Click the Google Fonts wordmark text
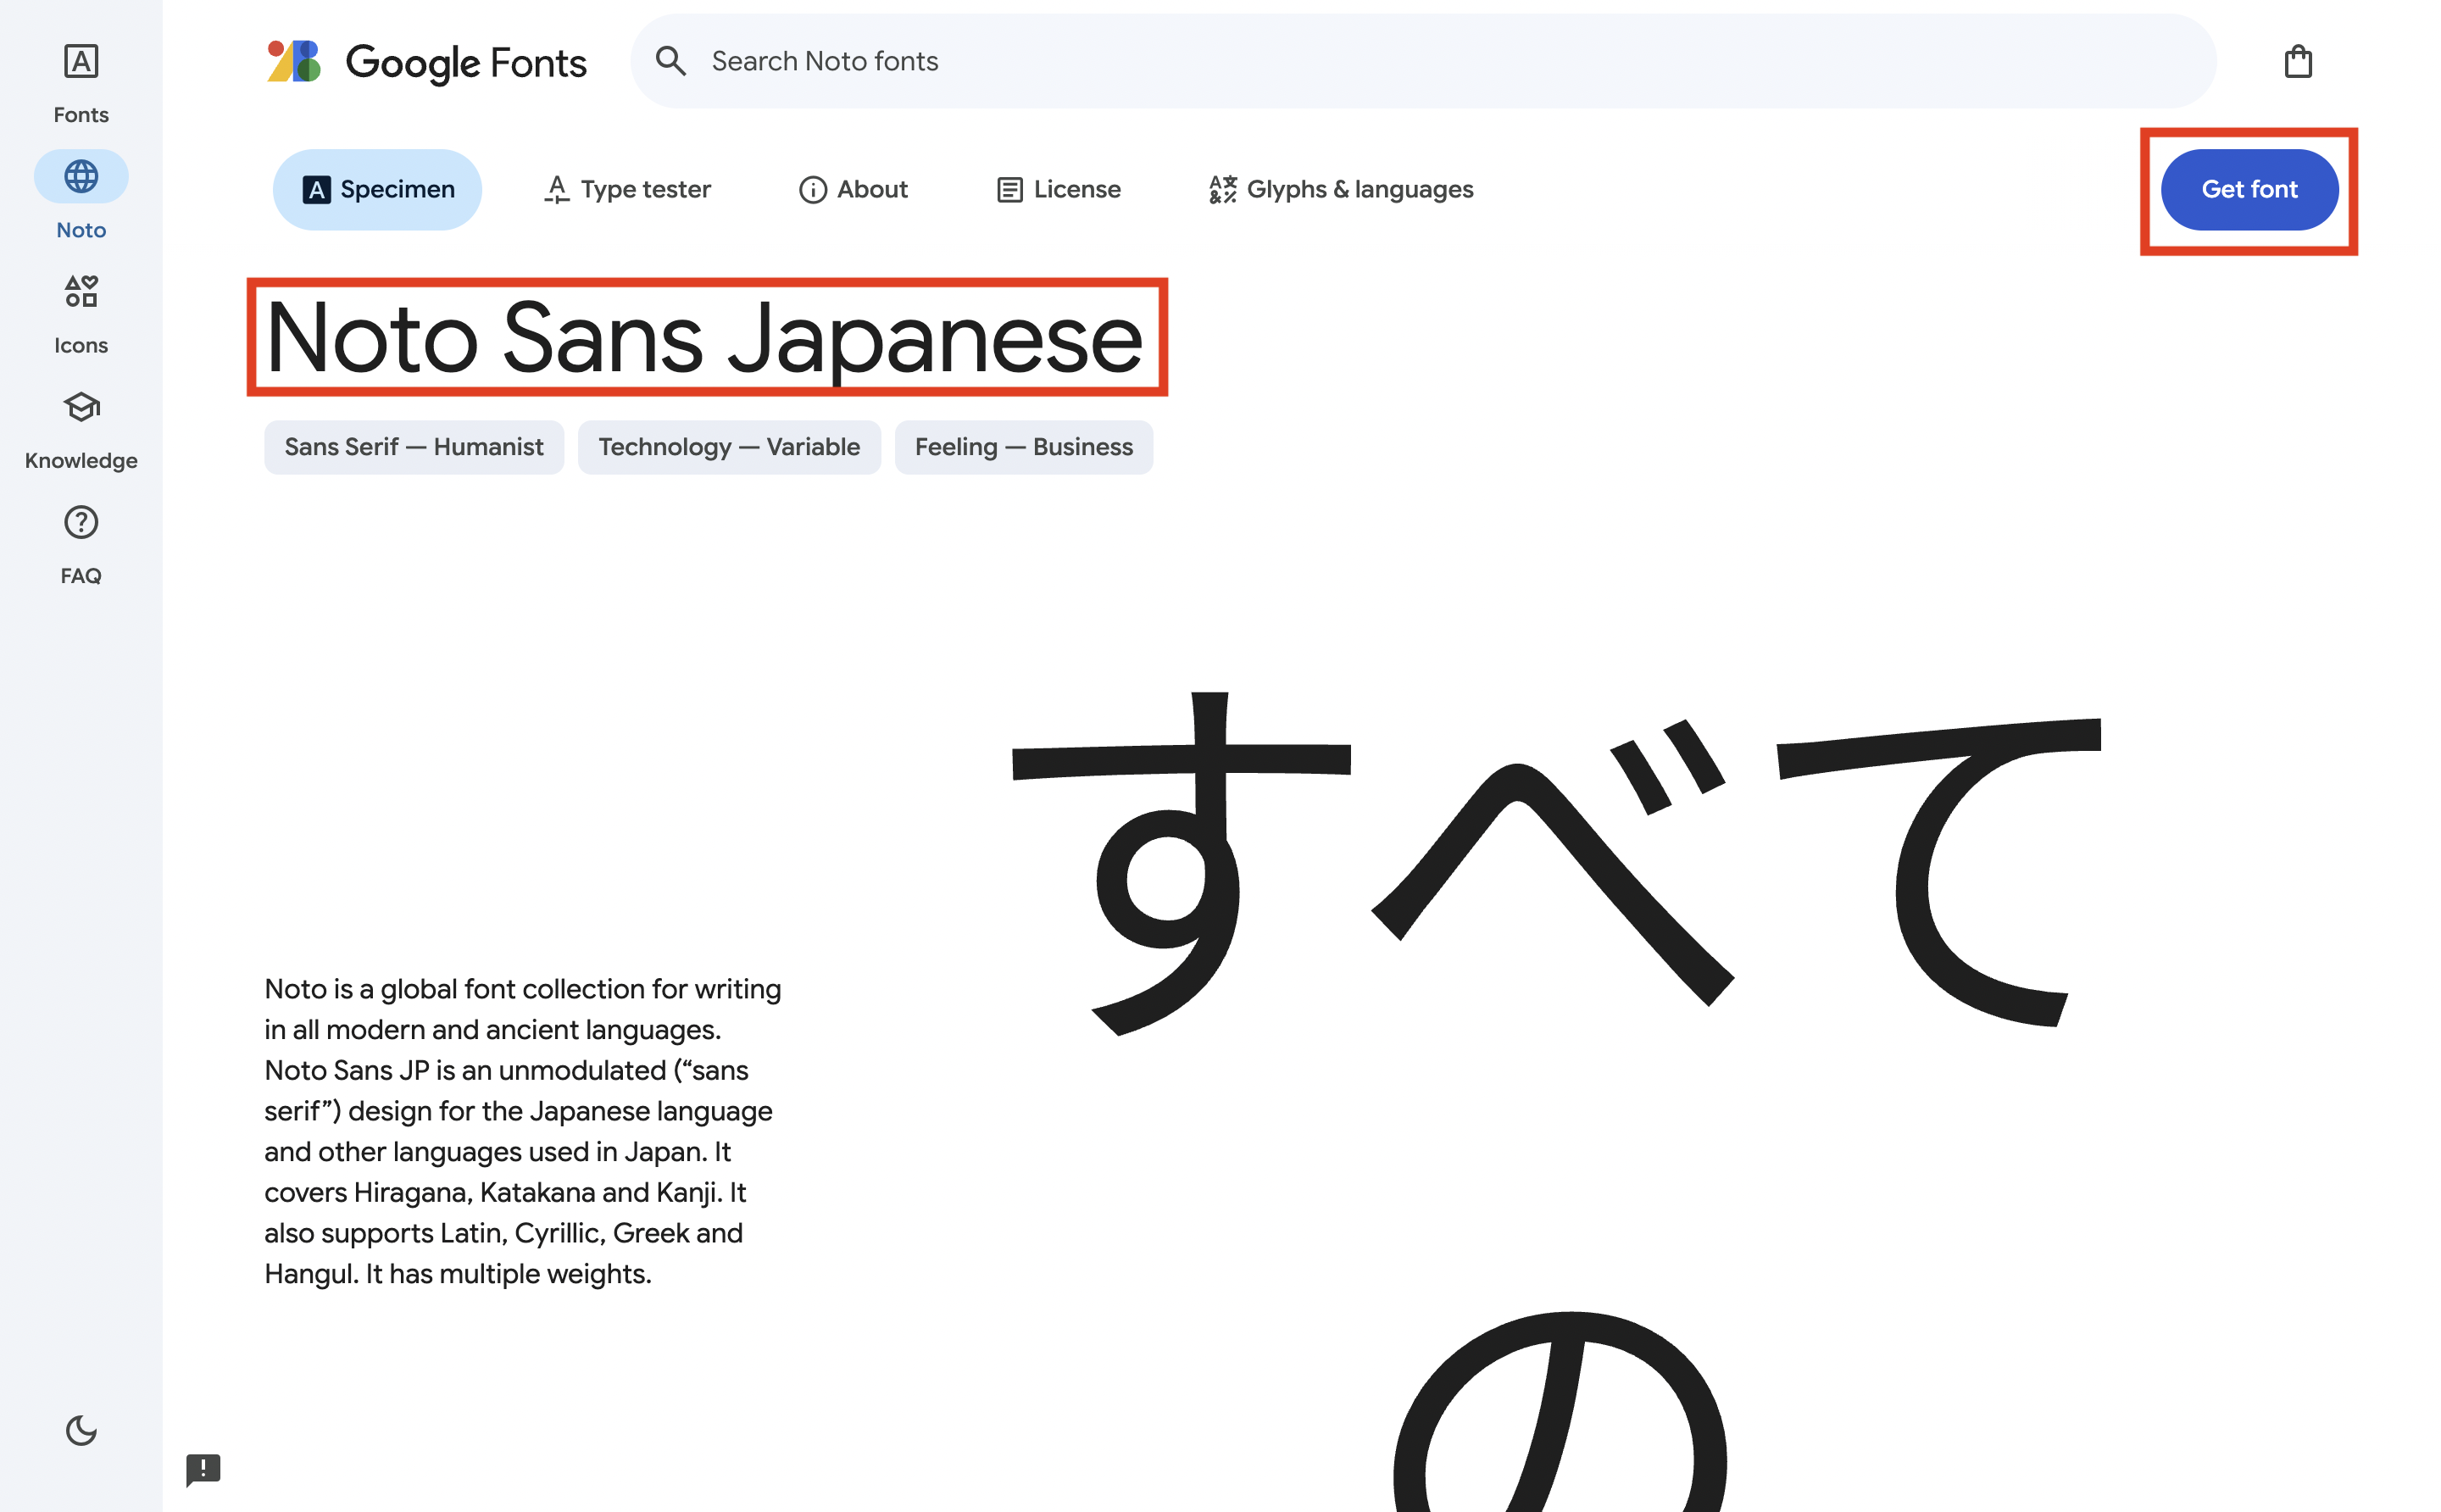The width and height of the screenshot is (2441, 1512). pos(466,63)
